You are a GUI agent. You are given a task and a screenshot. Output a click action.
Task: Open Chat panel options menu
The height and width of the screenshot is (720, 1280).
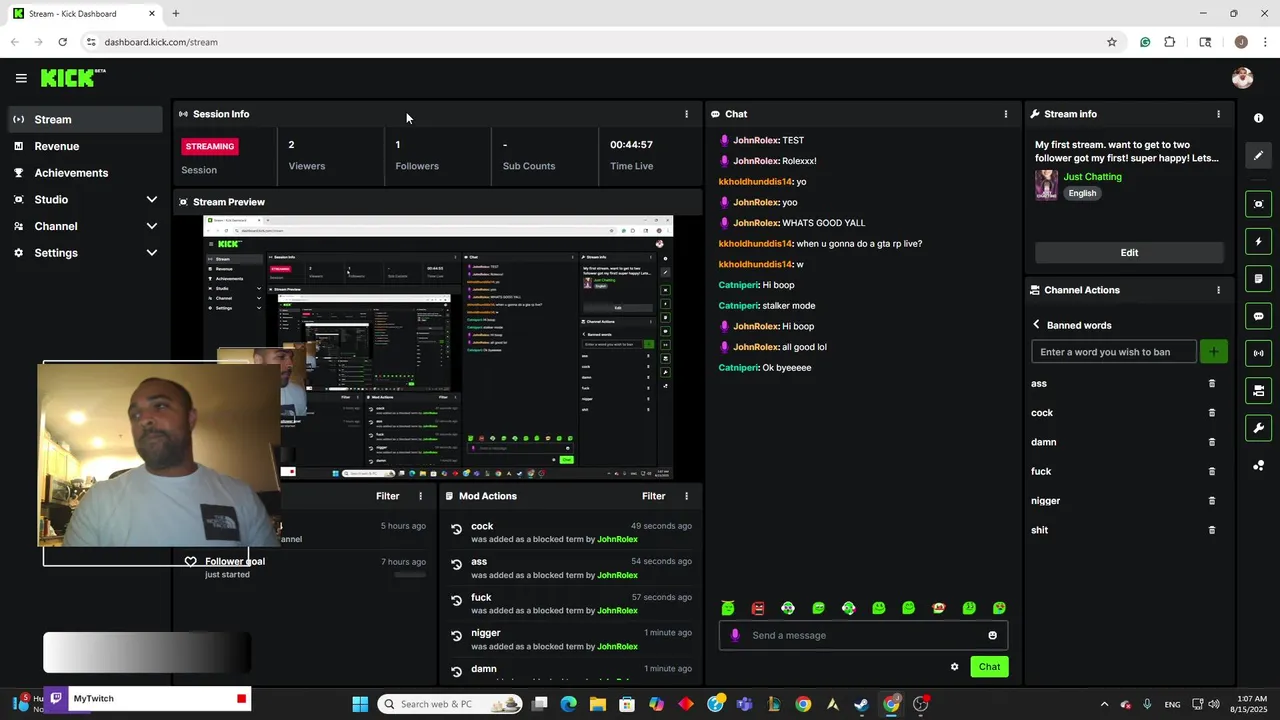[1006, 114]
